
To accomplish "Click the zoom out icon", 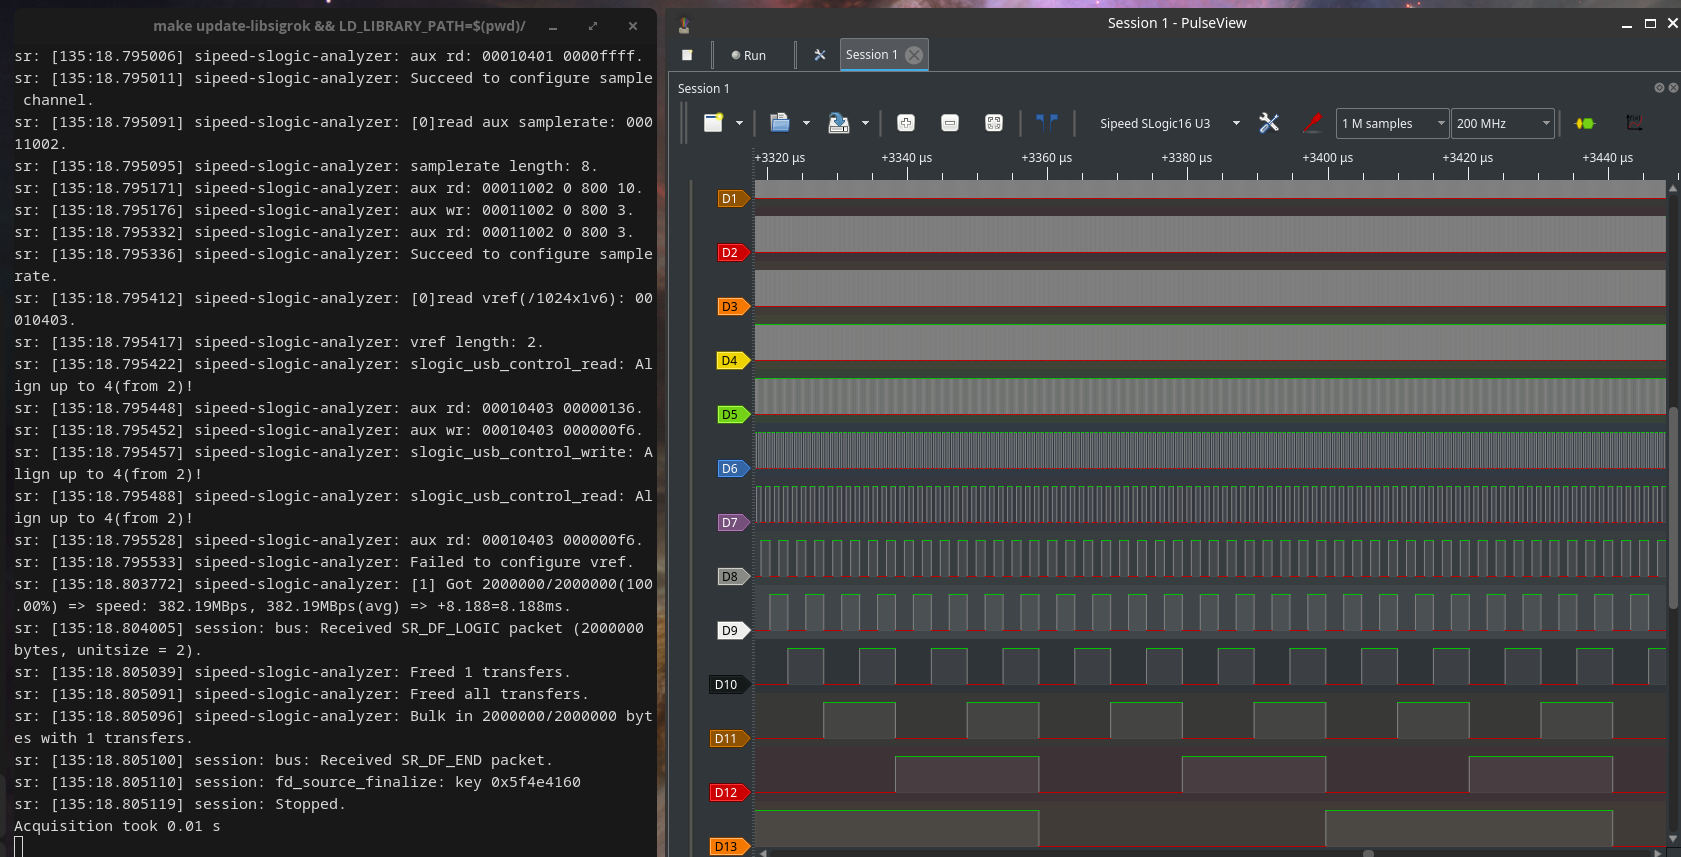I will (x=950, y=123).
